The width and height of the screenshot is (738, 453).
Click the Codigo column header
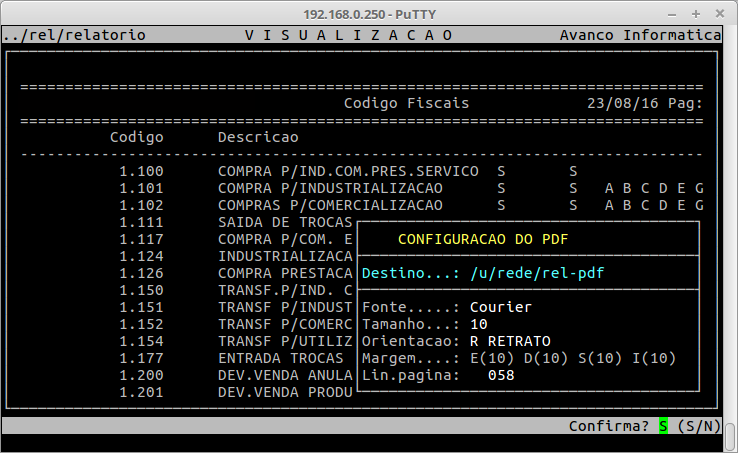tap(137, 137)
